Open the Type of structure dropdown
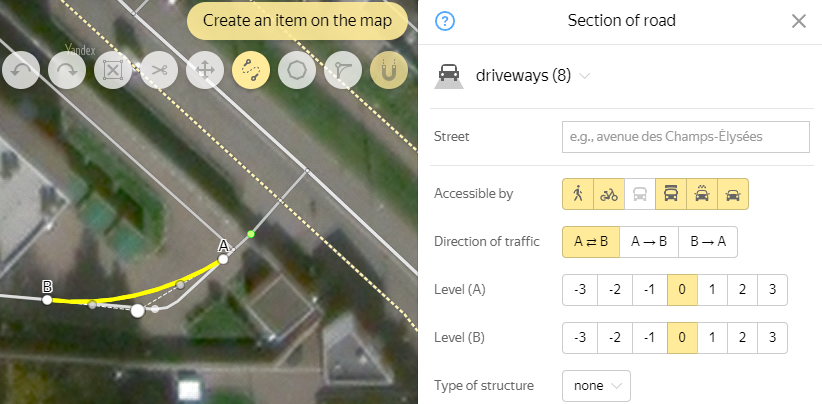822x404 pixels. [x=596, y=385]
